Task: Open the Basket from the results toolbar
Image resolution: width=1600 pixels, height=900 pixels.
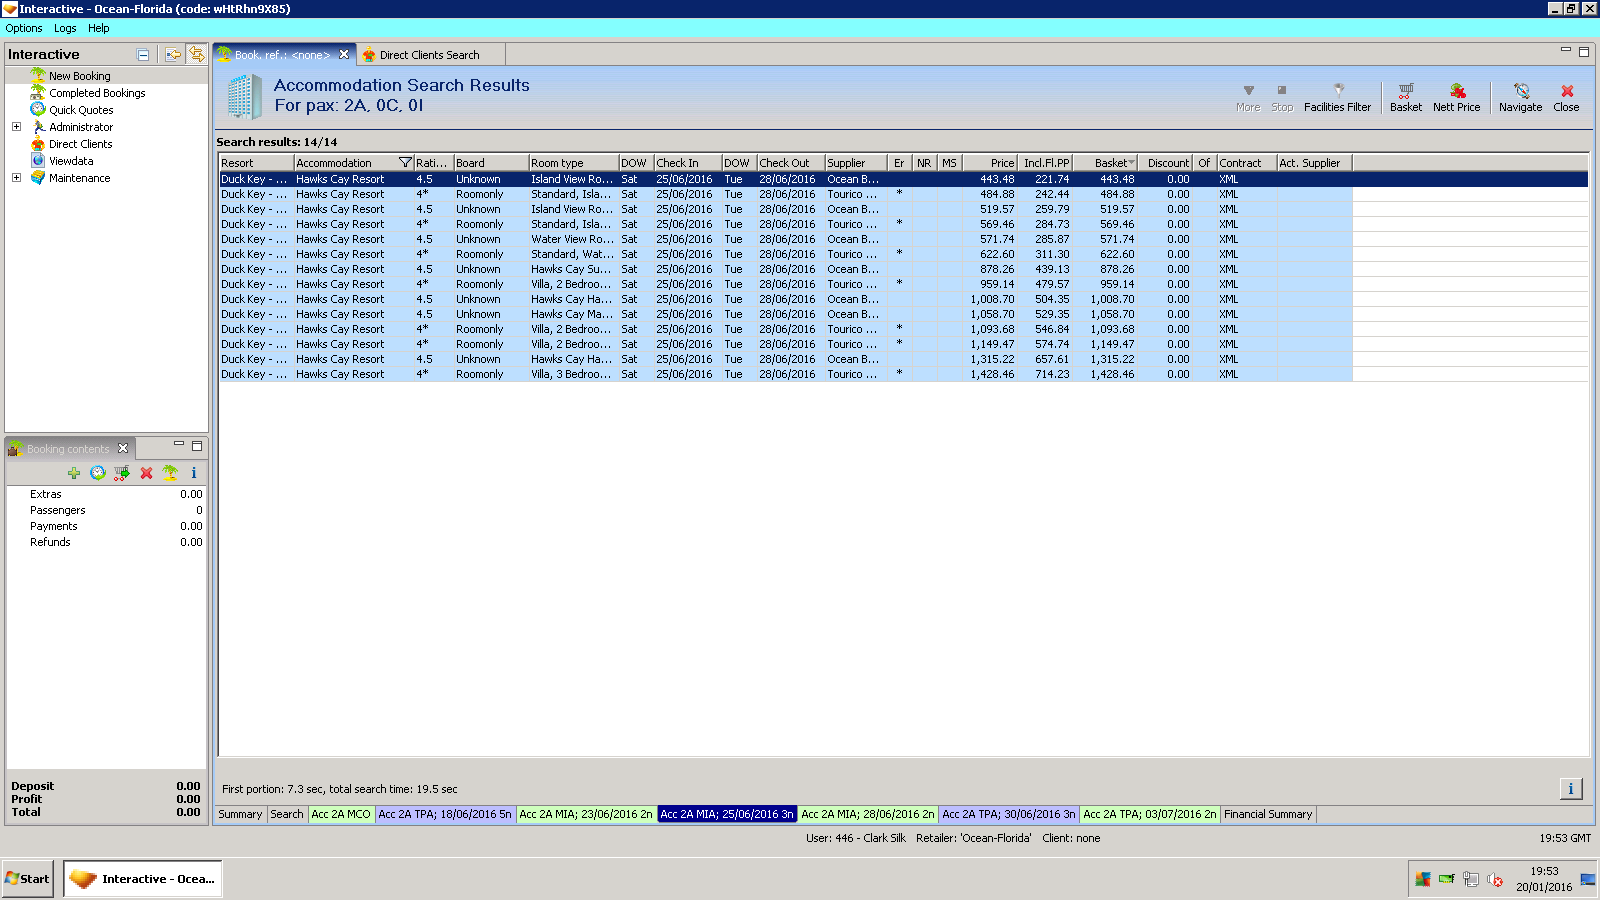Action: tap(1405, 96)
